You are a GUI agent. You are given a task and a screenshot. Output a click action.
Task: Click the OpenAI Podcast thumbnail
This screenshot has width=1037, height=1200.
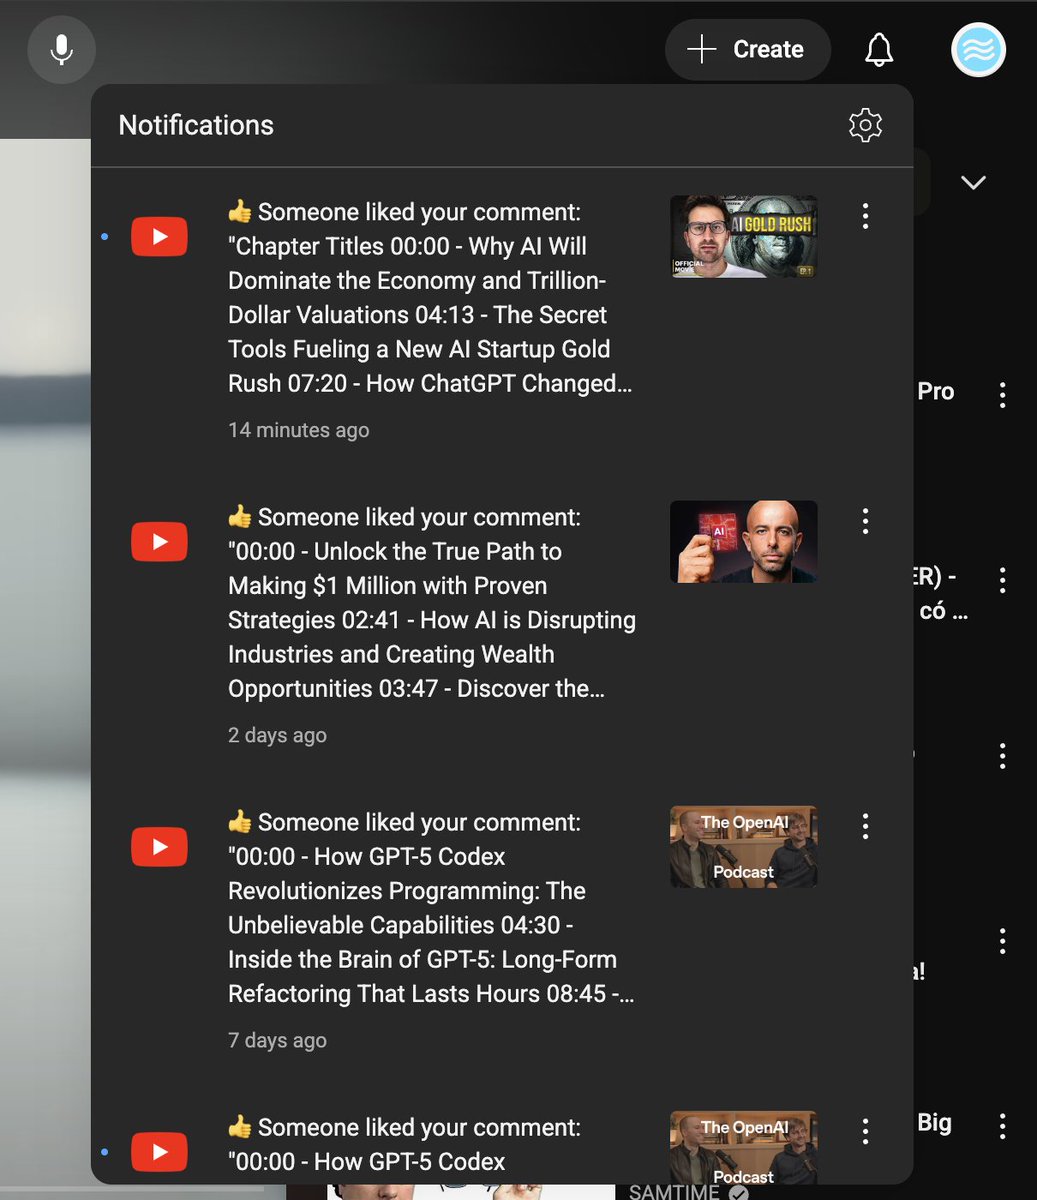(x=743, y=846)
